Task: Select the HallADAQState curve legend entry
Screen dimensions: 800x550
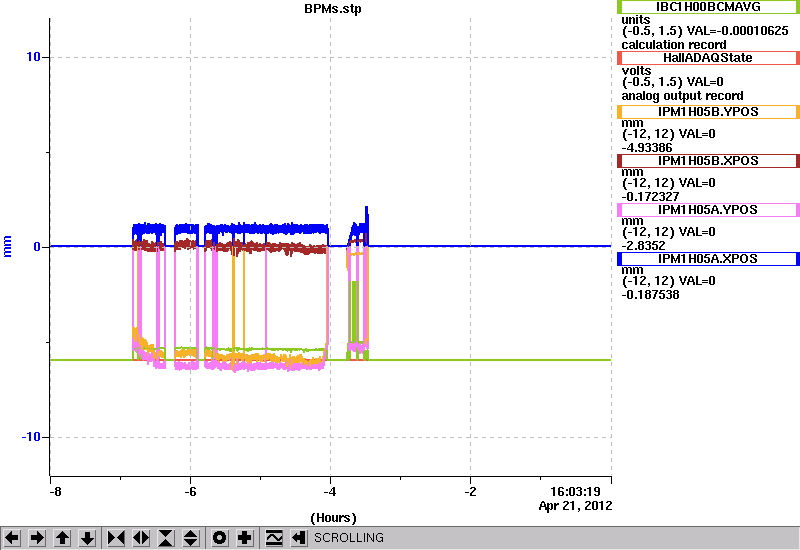Action: 708,58
